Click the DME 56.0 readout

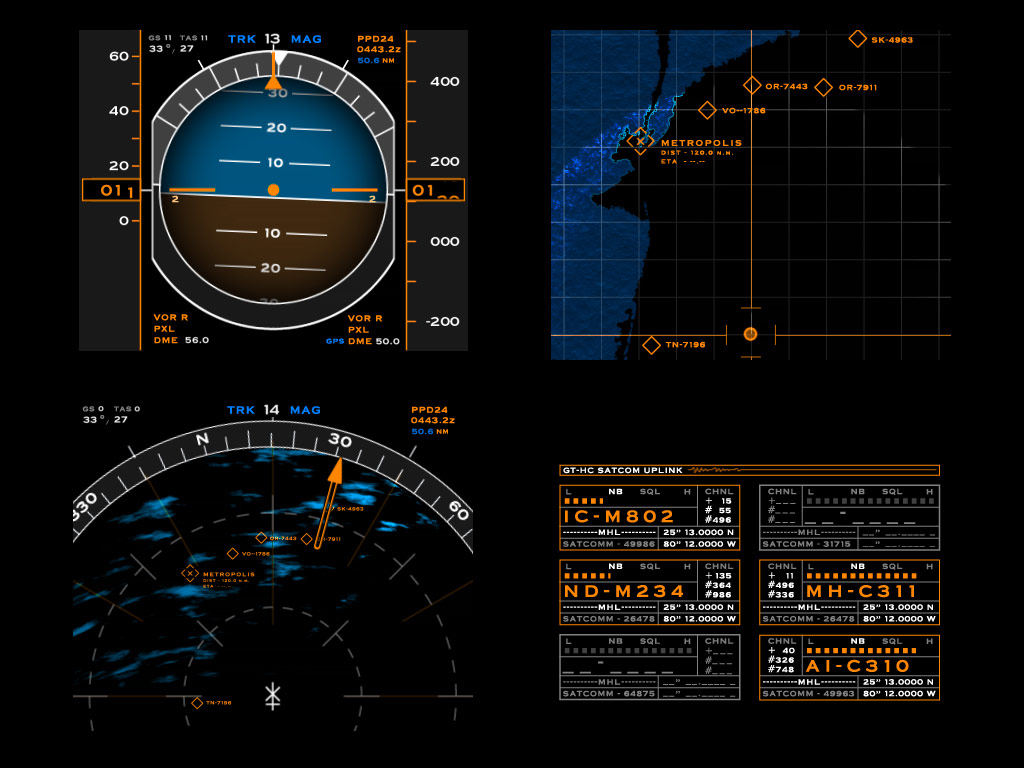[x=182, y=340]
